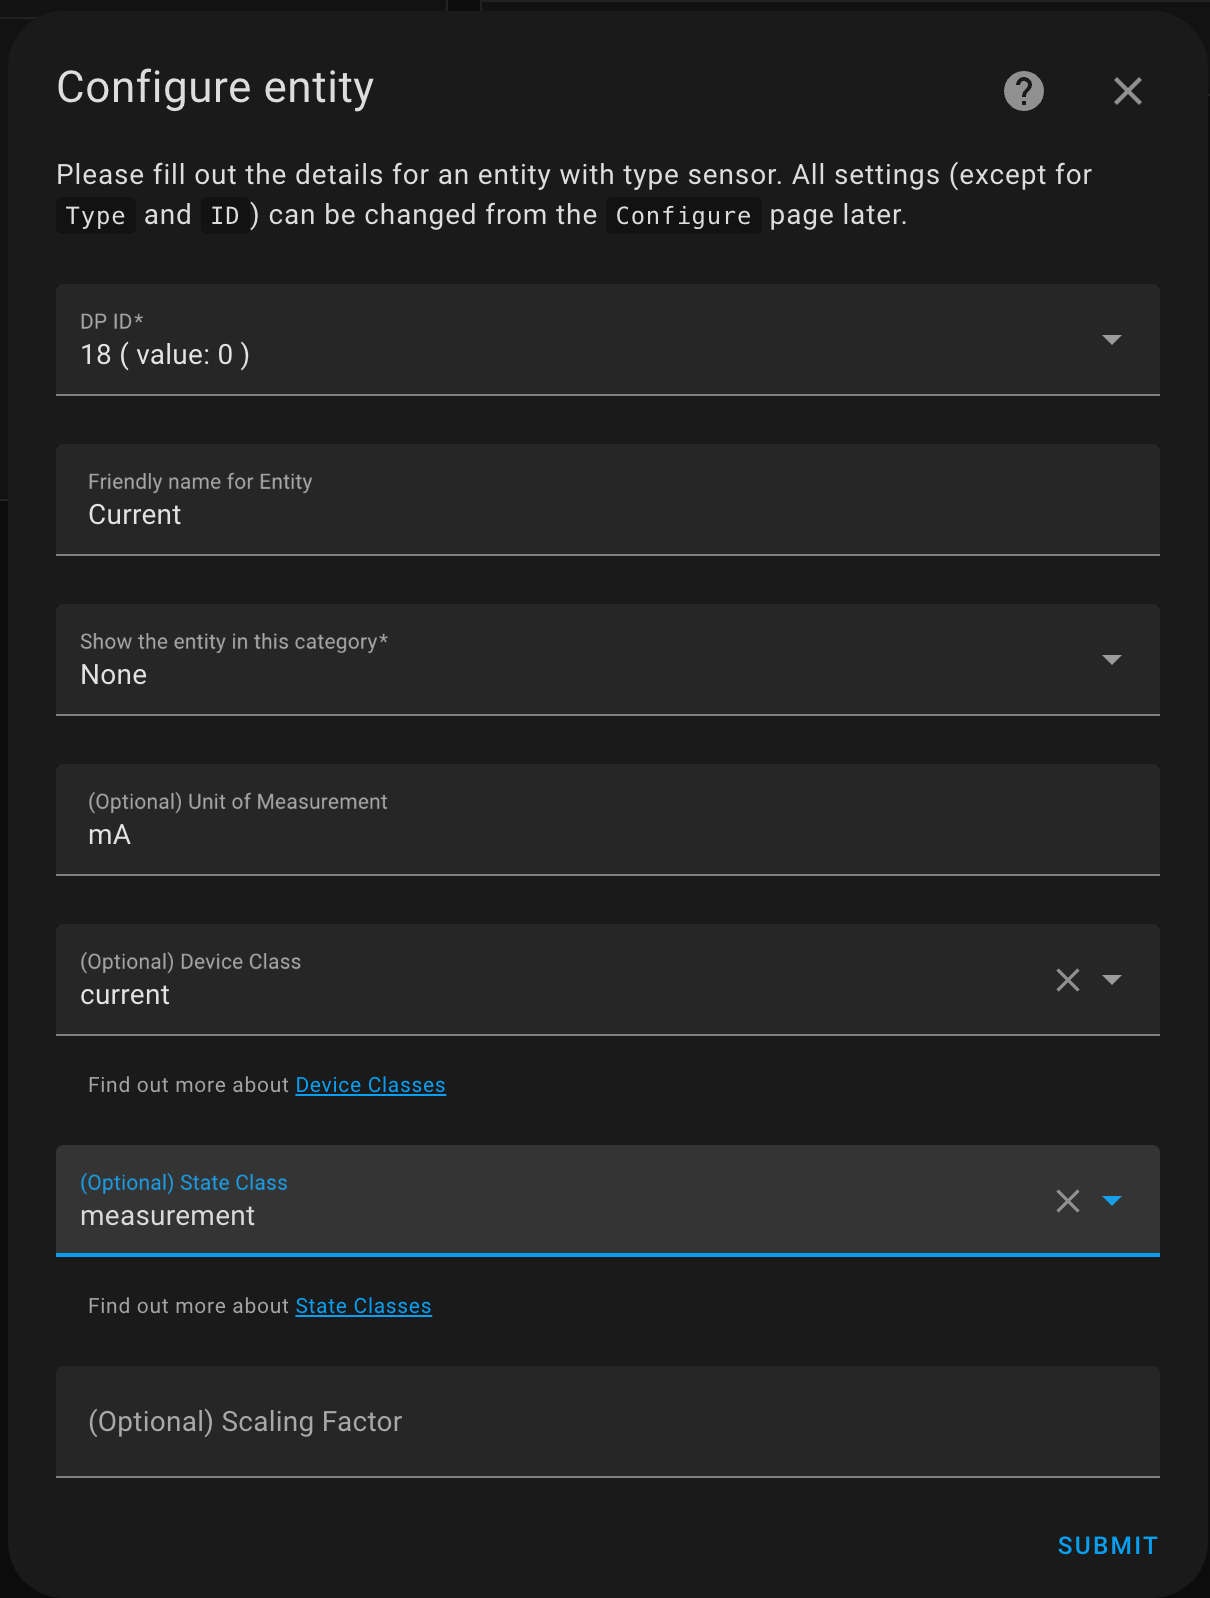Open the State Classes link
This screenshot has width=1210, height=1598.
[x=363, y=1306]
